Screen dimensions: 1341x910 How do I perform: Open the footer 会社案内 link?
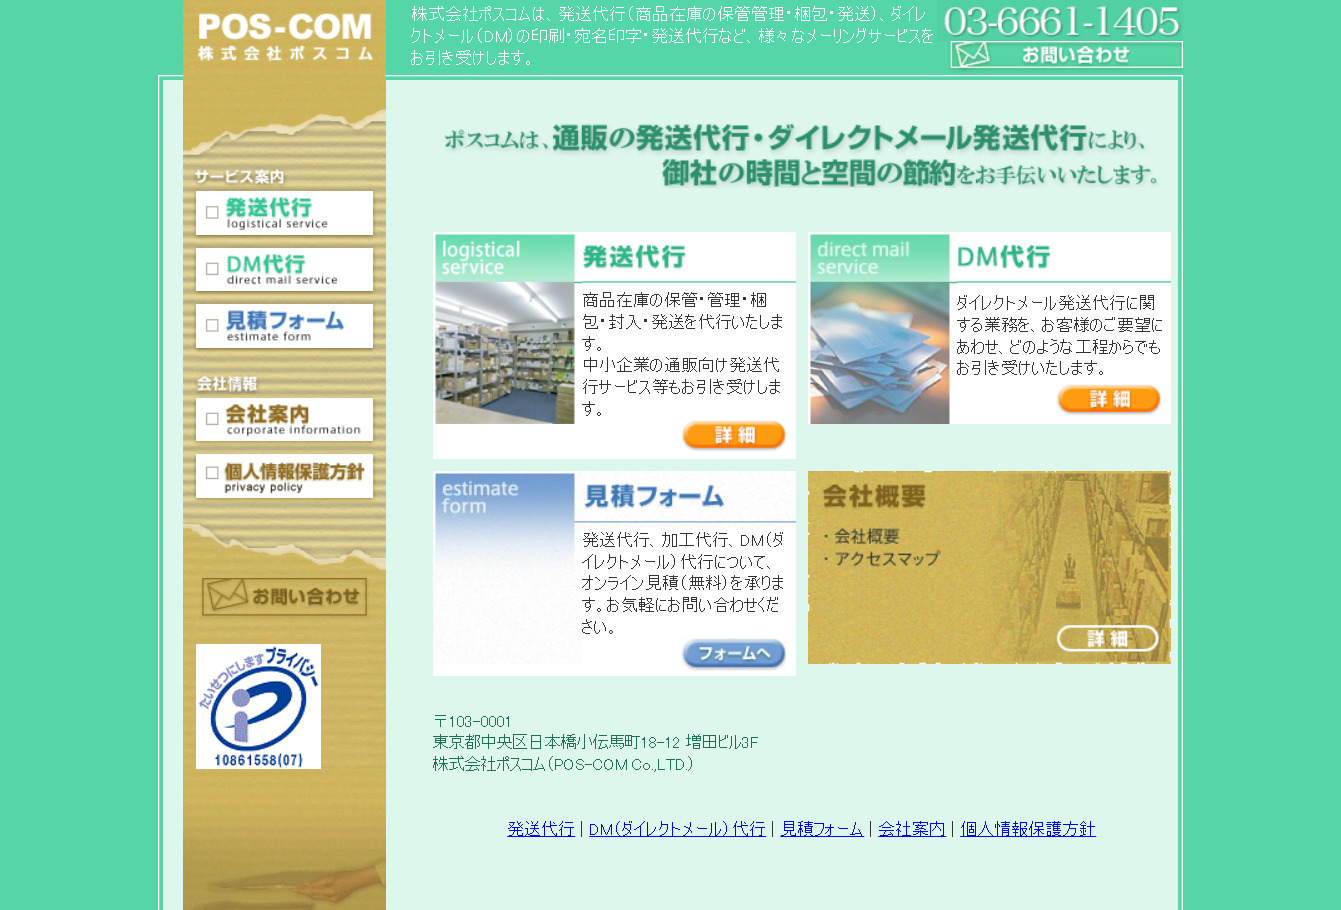[x=912, y=829]
